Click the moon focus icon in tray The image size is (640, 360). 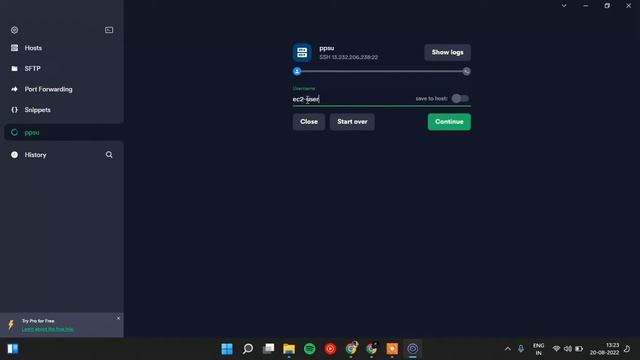627,349
